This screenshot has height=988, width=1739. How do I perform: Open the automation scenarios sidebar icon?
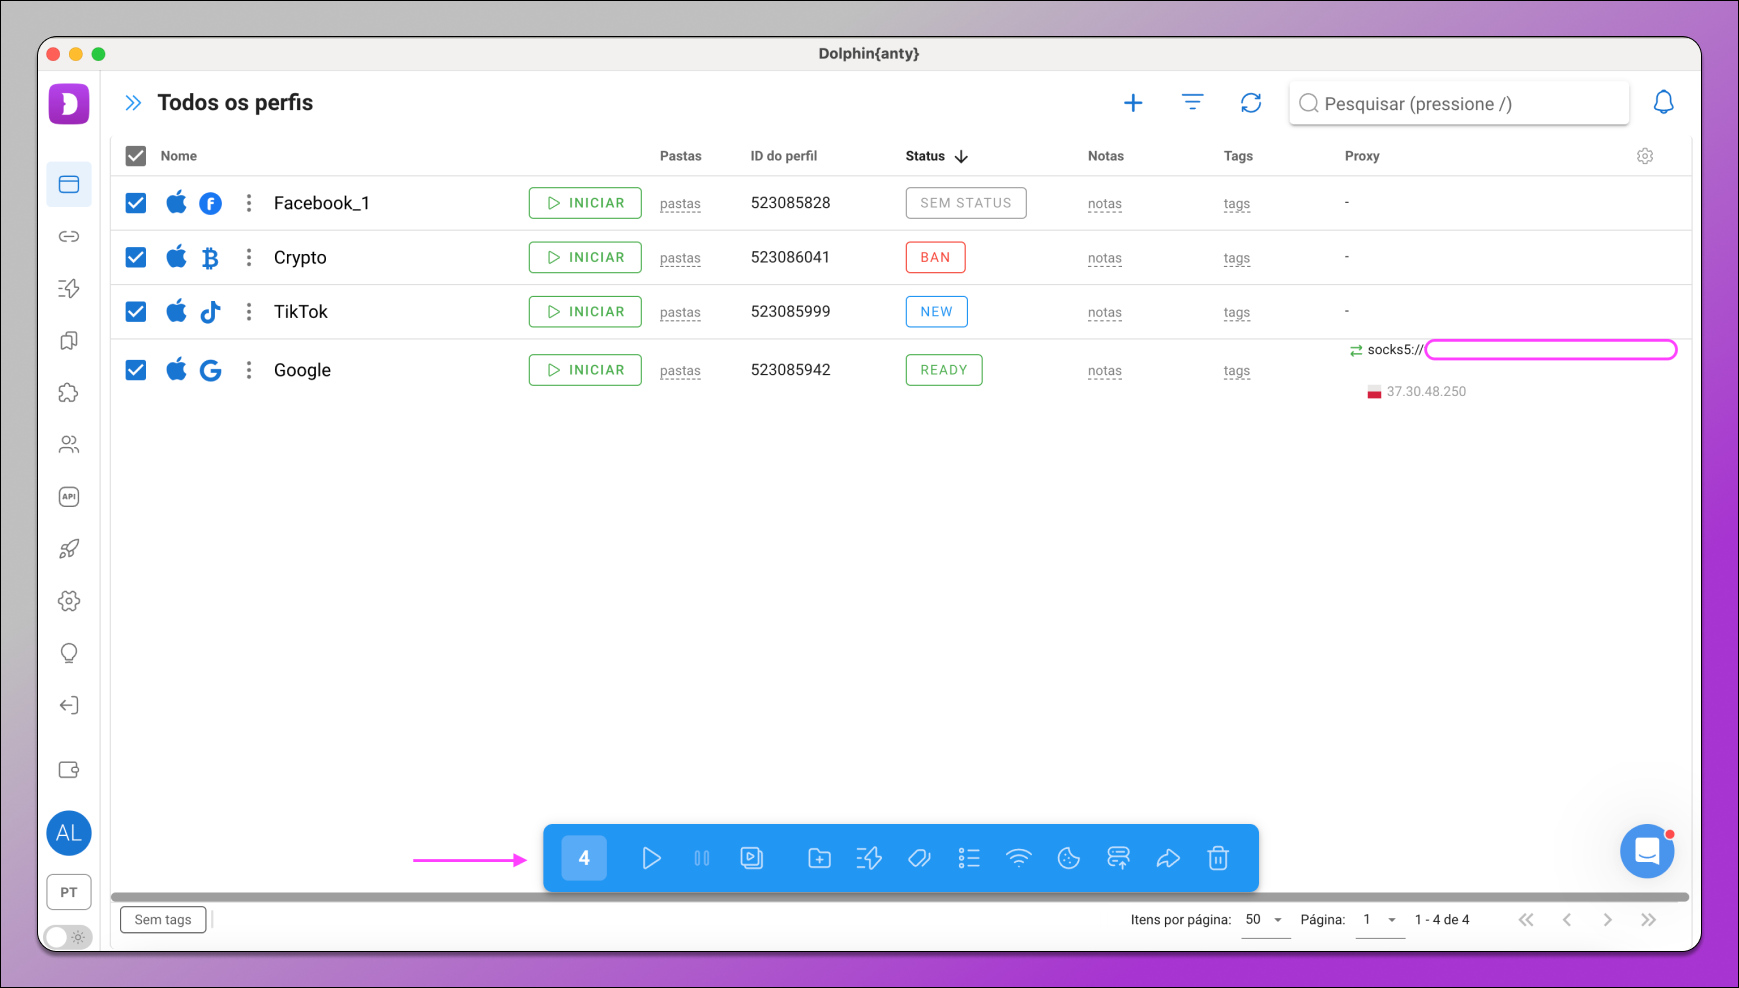[69, 288]
